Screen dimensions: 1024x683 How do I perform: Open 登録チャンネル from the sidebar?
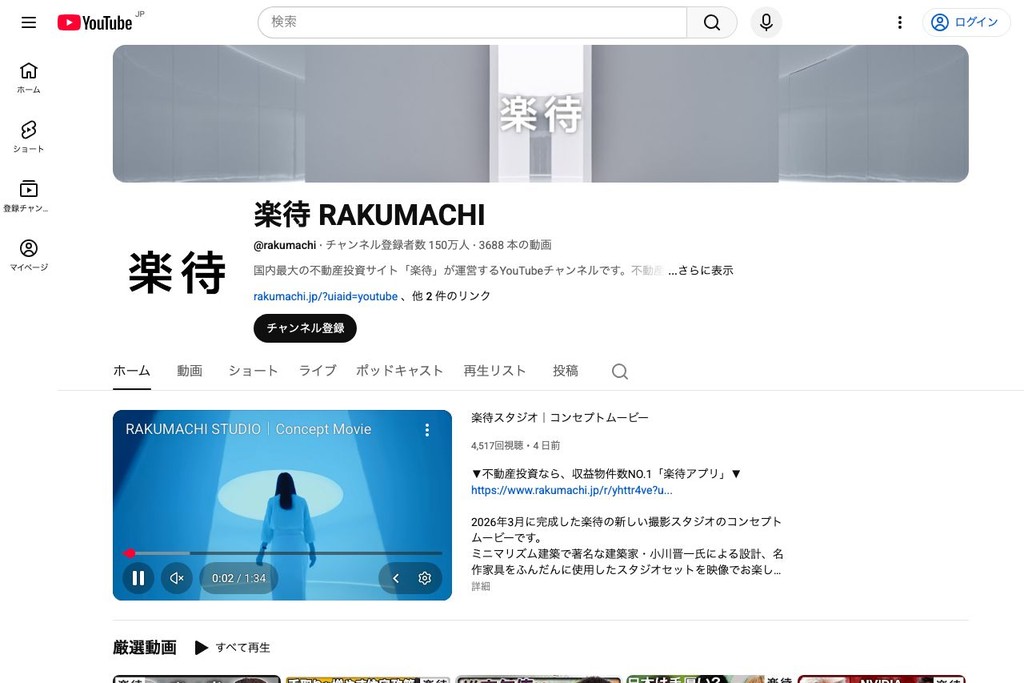coord(28,192)
